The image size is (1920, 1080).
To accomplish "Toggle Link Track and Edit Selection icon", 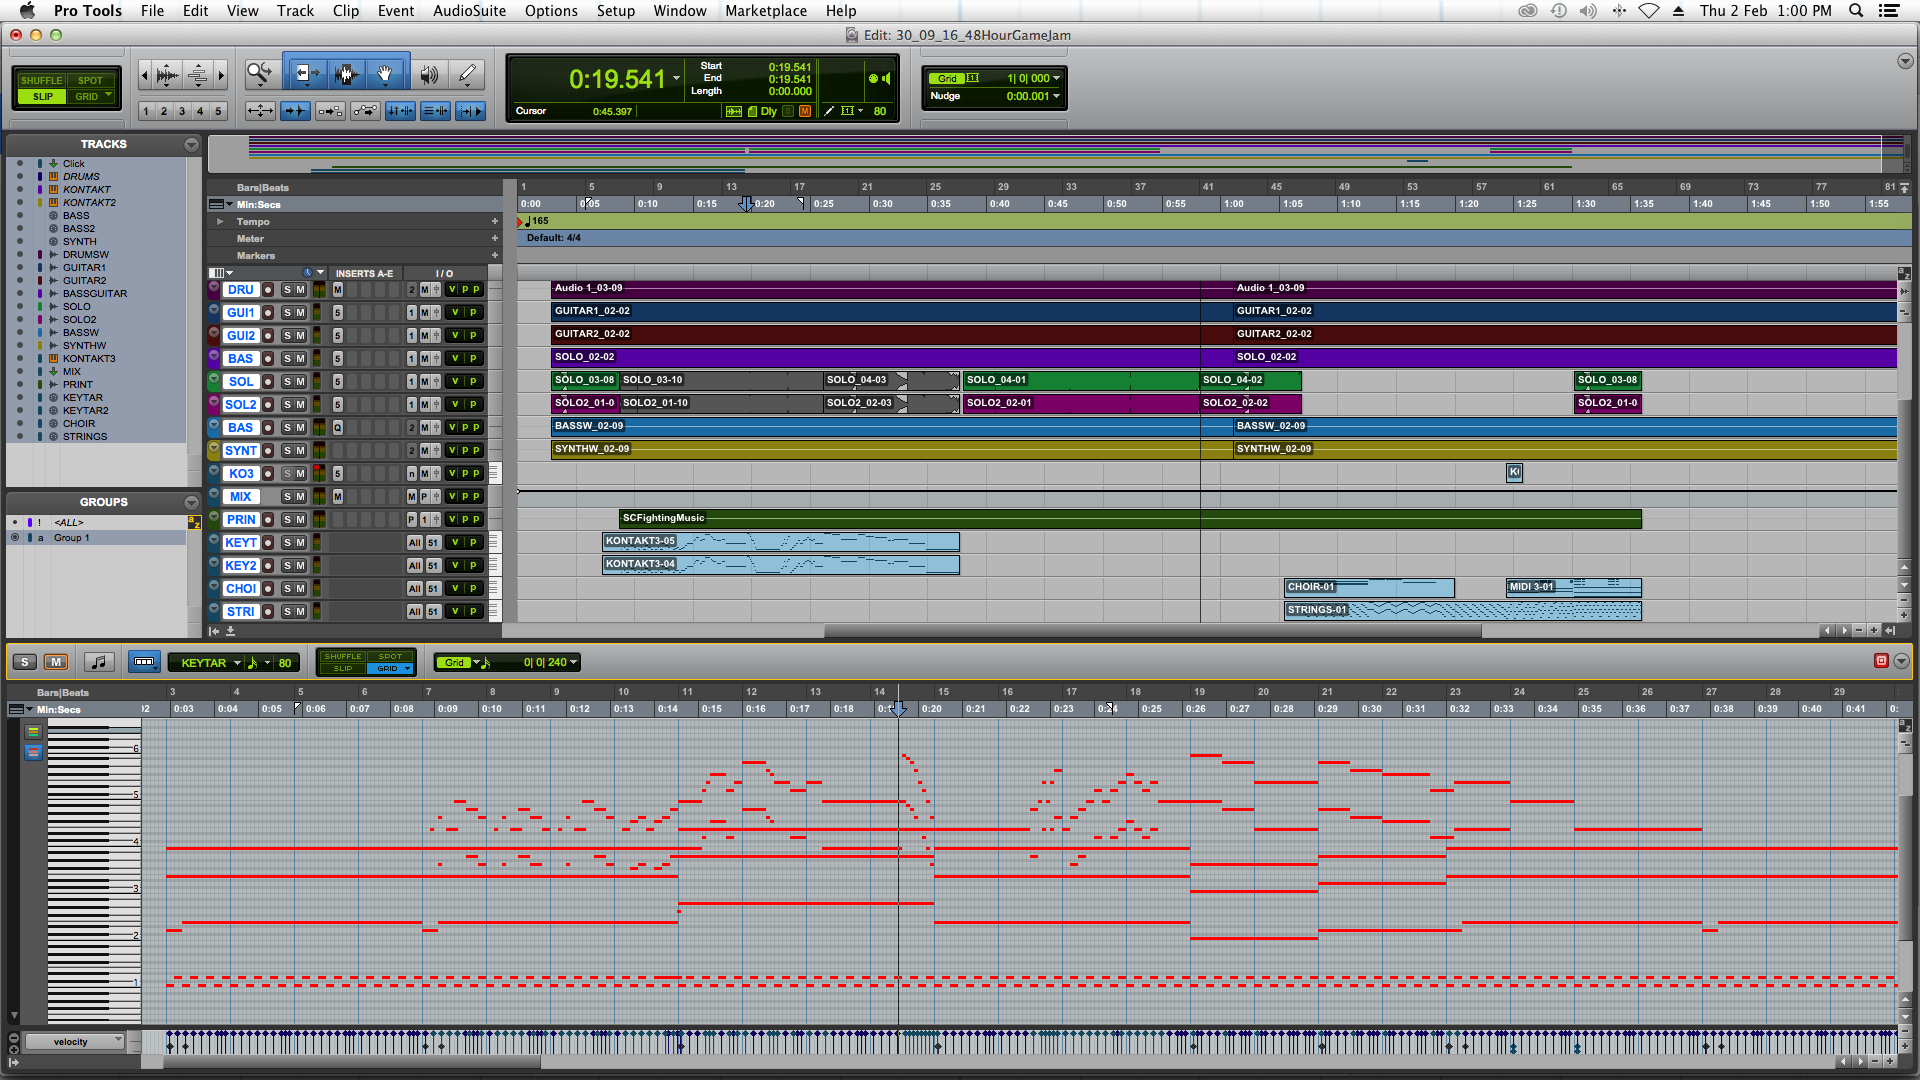I will click(x=435, y=111).
